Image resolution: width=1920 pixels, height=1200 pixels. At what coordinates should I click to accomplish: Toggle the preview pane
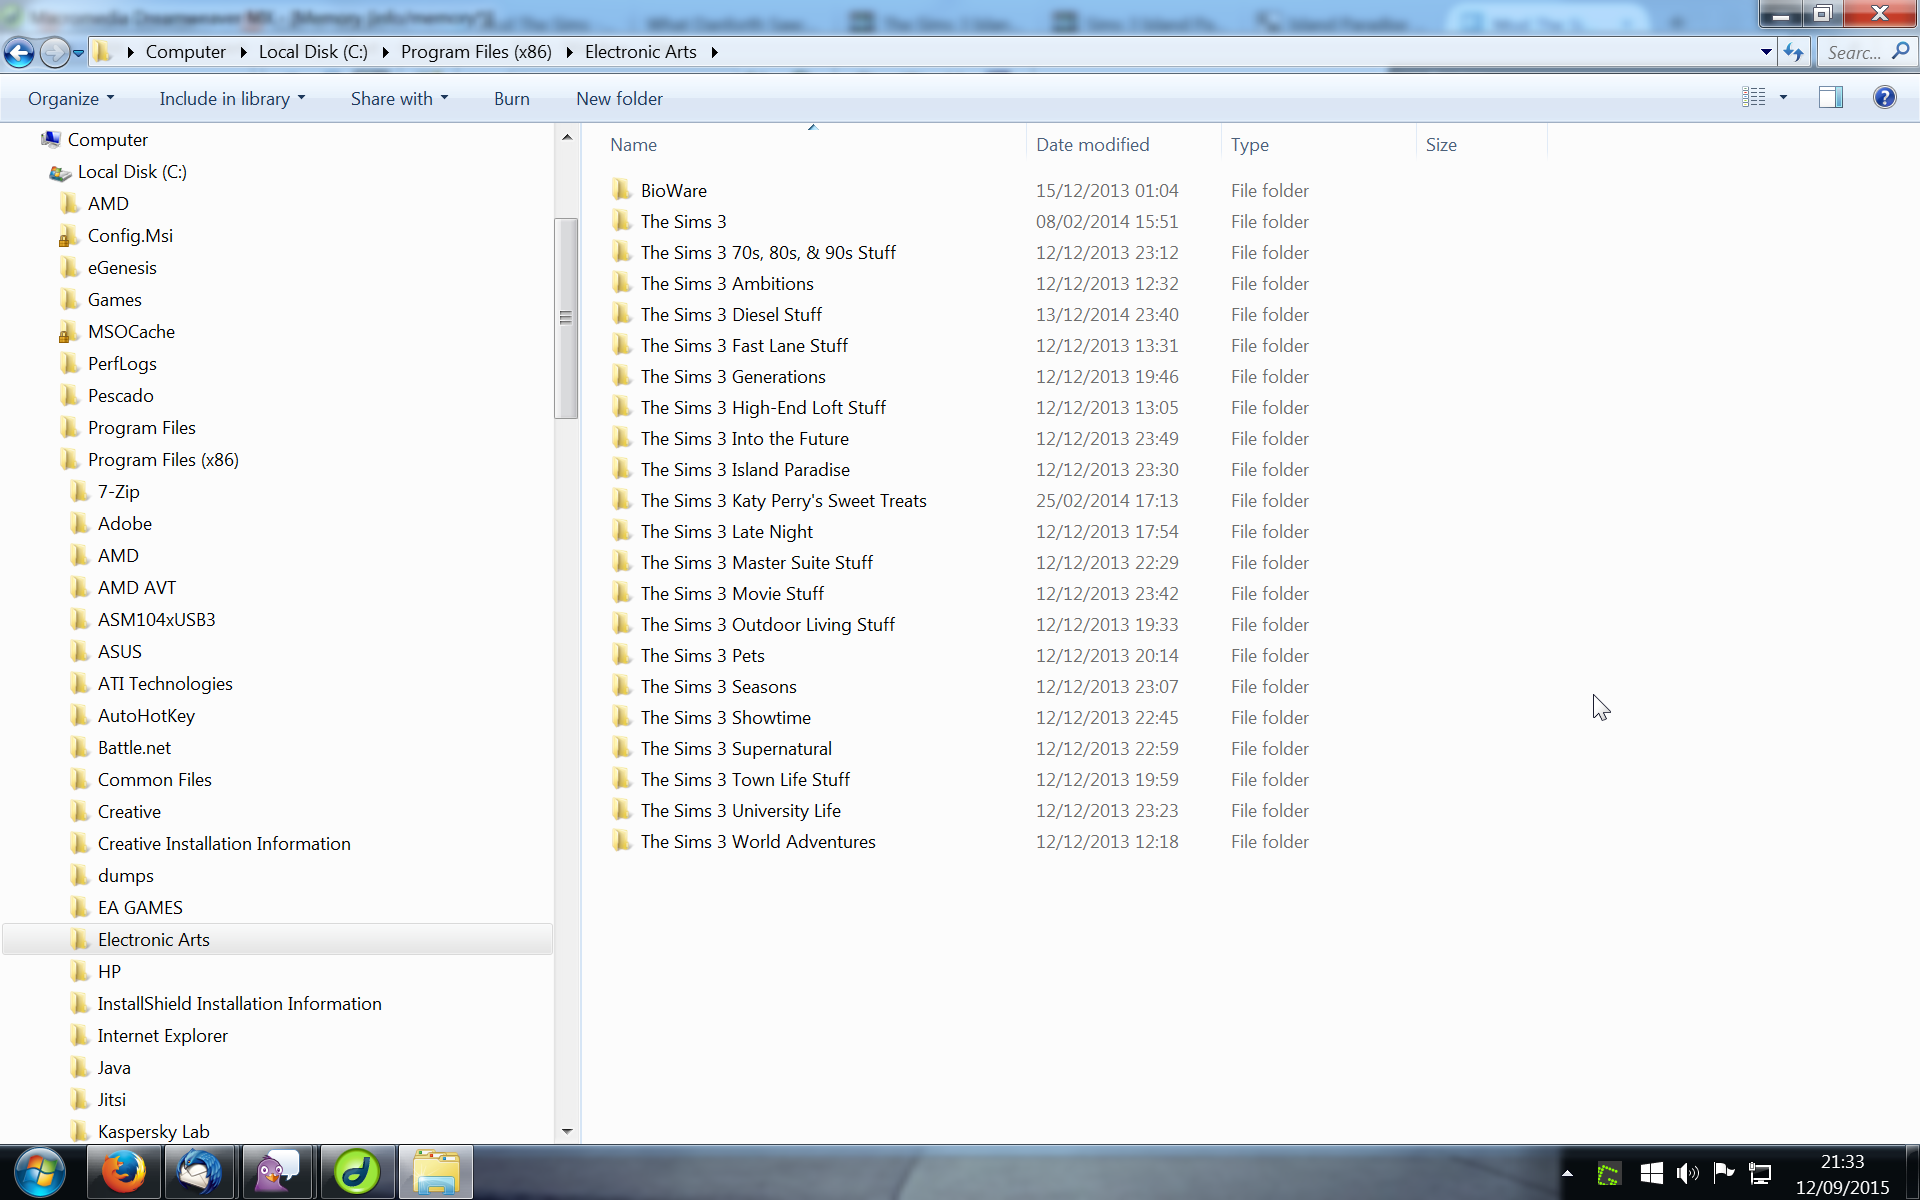tap(1831, 97)
